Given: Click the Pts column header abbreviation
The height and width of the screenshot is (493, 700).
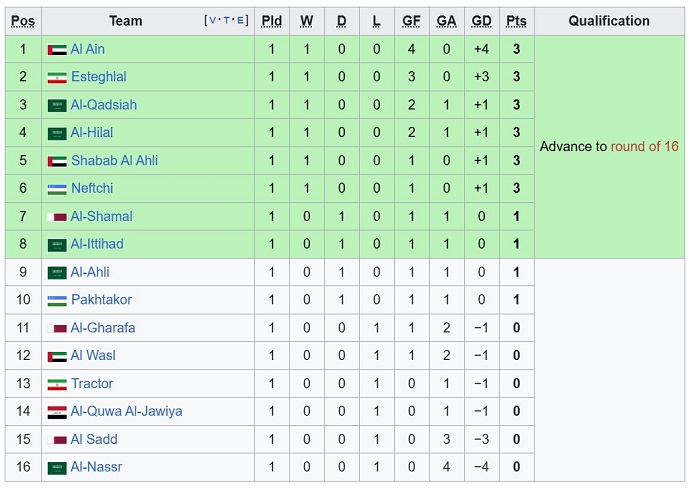Looking at the screenshot, I should click(x=517, y=21).
